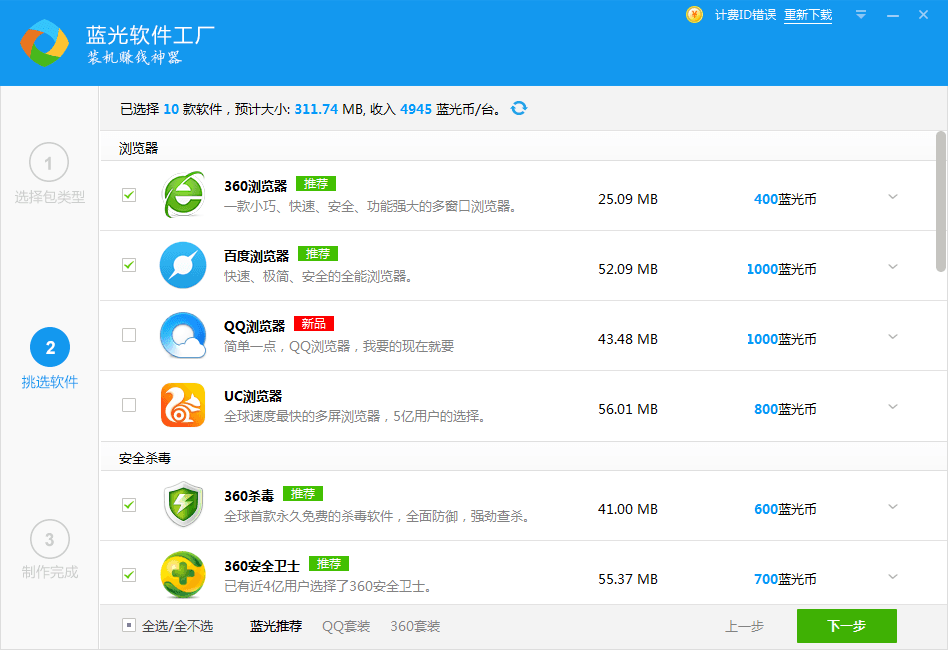
Task: Enable the UC浏览器 checkbox
Action: coord(129,405)
